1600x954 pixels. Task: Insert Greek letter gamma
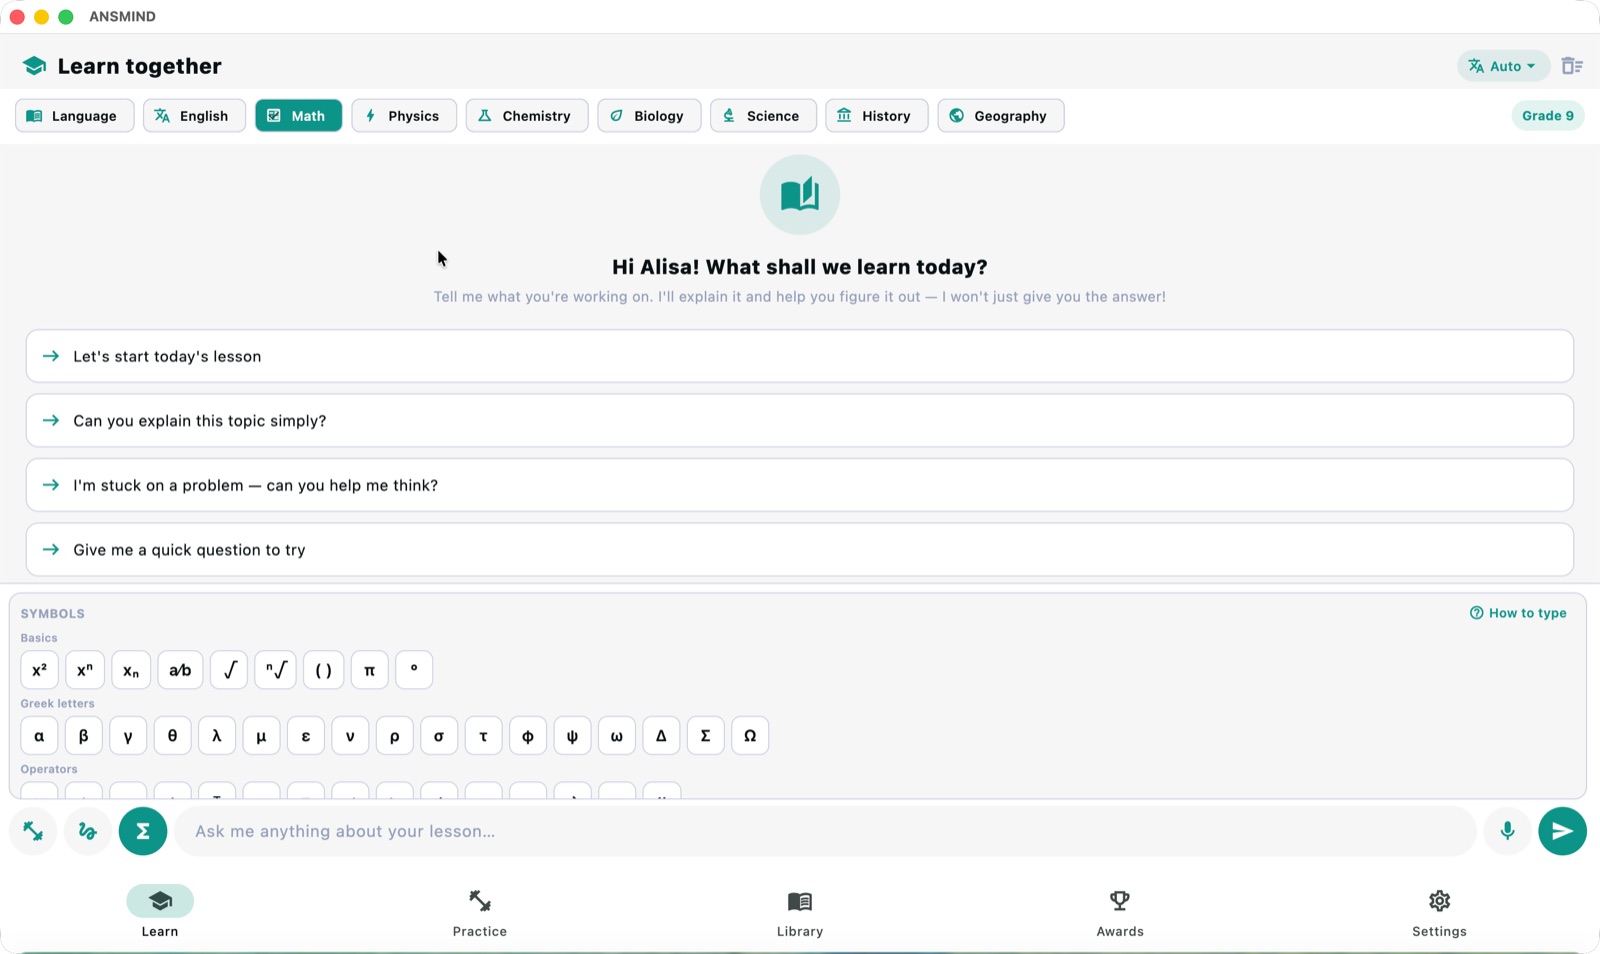(128, 736)
